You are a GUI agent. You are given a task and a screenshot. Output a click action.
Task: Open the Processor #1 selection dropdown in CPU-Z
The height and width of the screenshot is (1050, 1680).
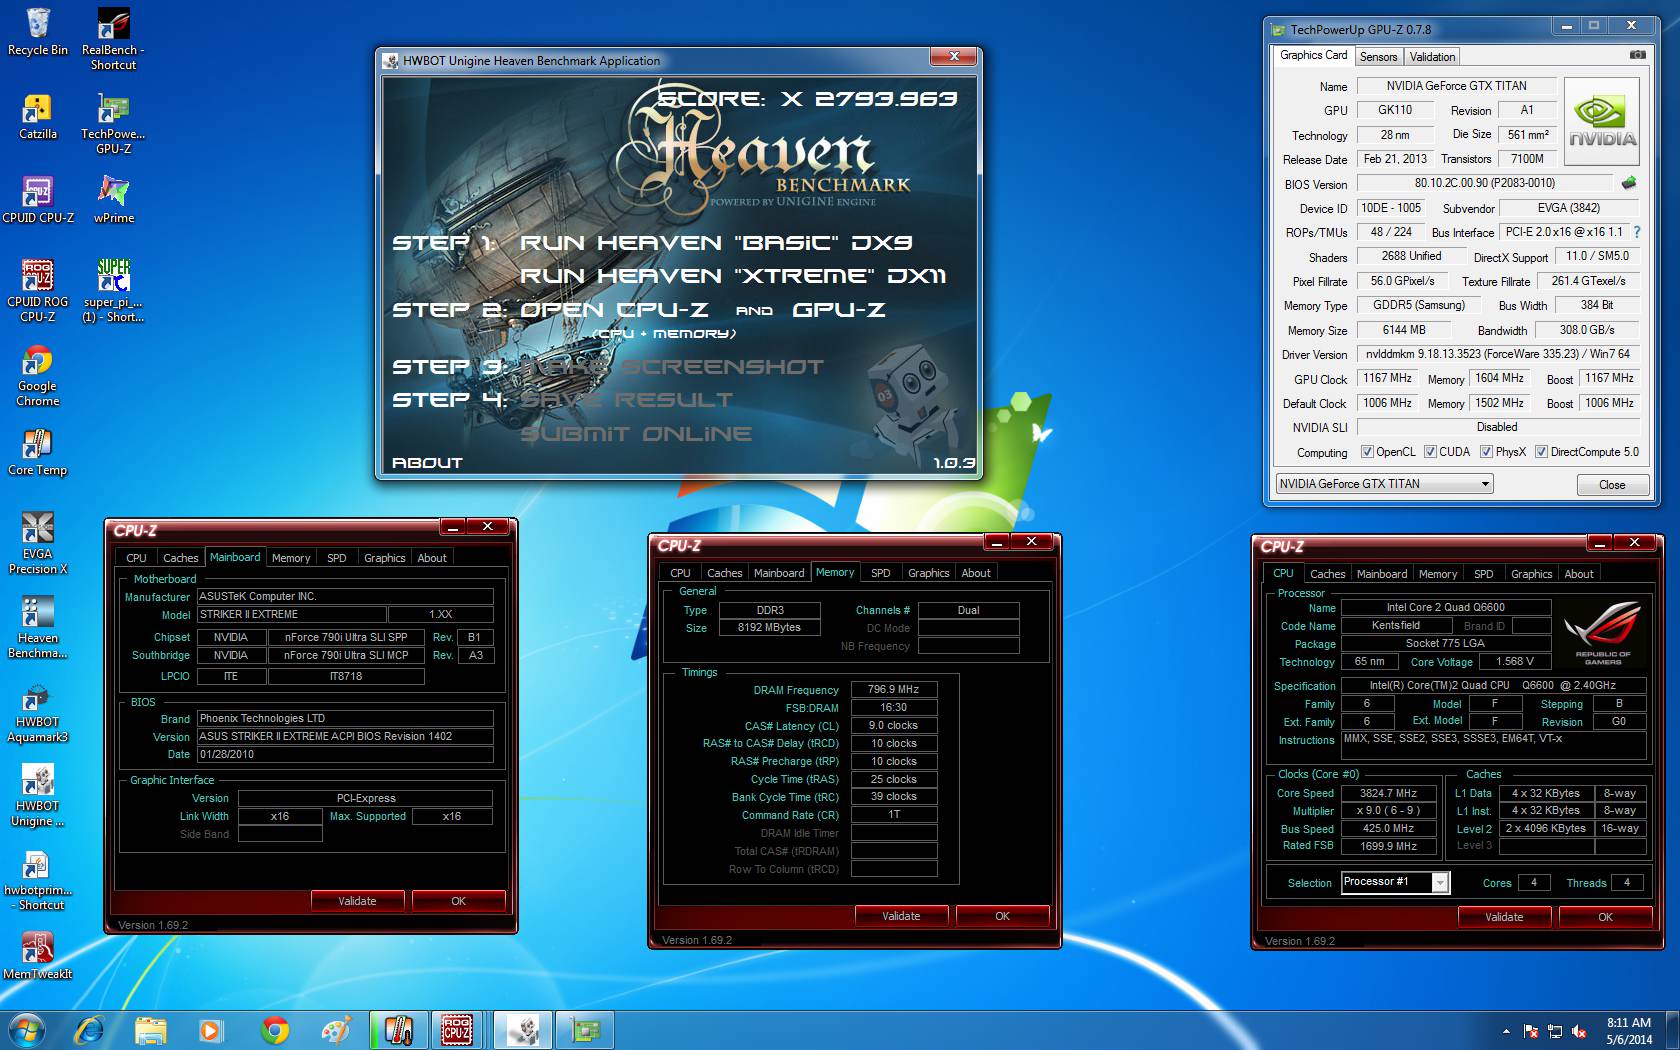click(x=1395, y=882)
